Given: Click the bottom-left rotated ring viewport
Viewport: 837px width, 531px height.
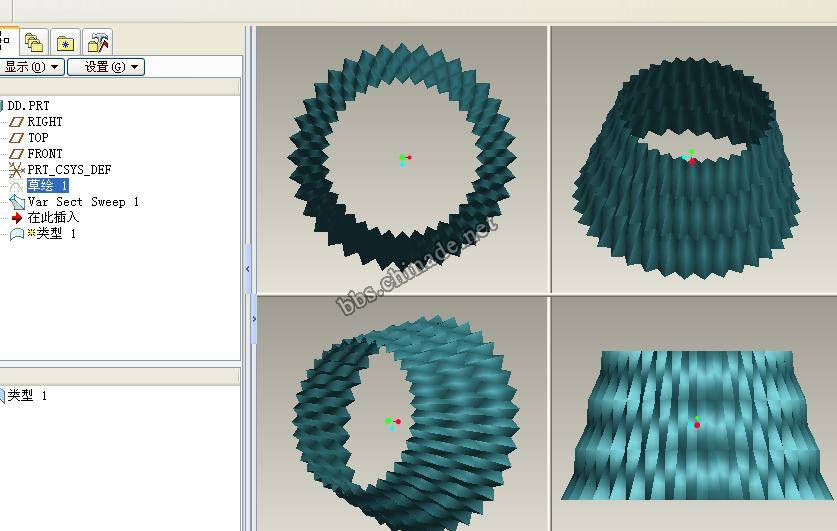Looking at the screenshot, I should (x=402, y=414).
